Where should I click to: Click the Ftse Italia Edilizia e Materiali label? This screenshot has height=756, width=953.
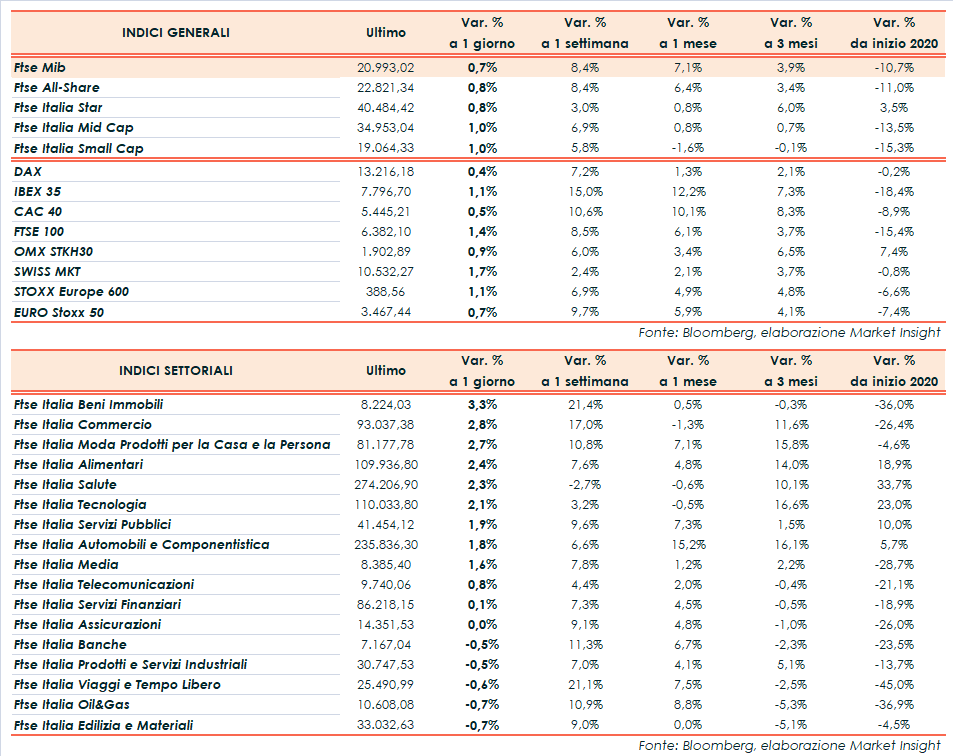coord(103,725)
